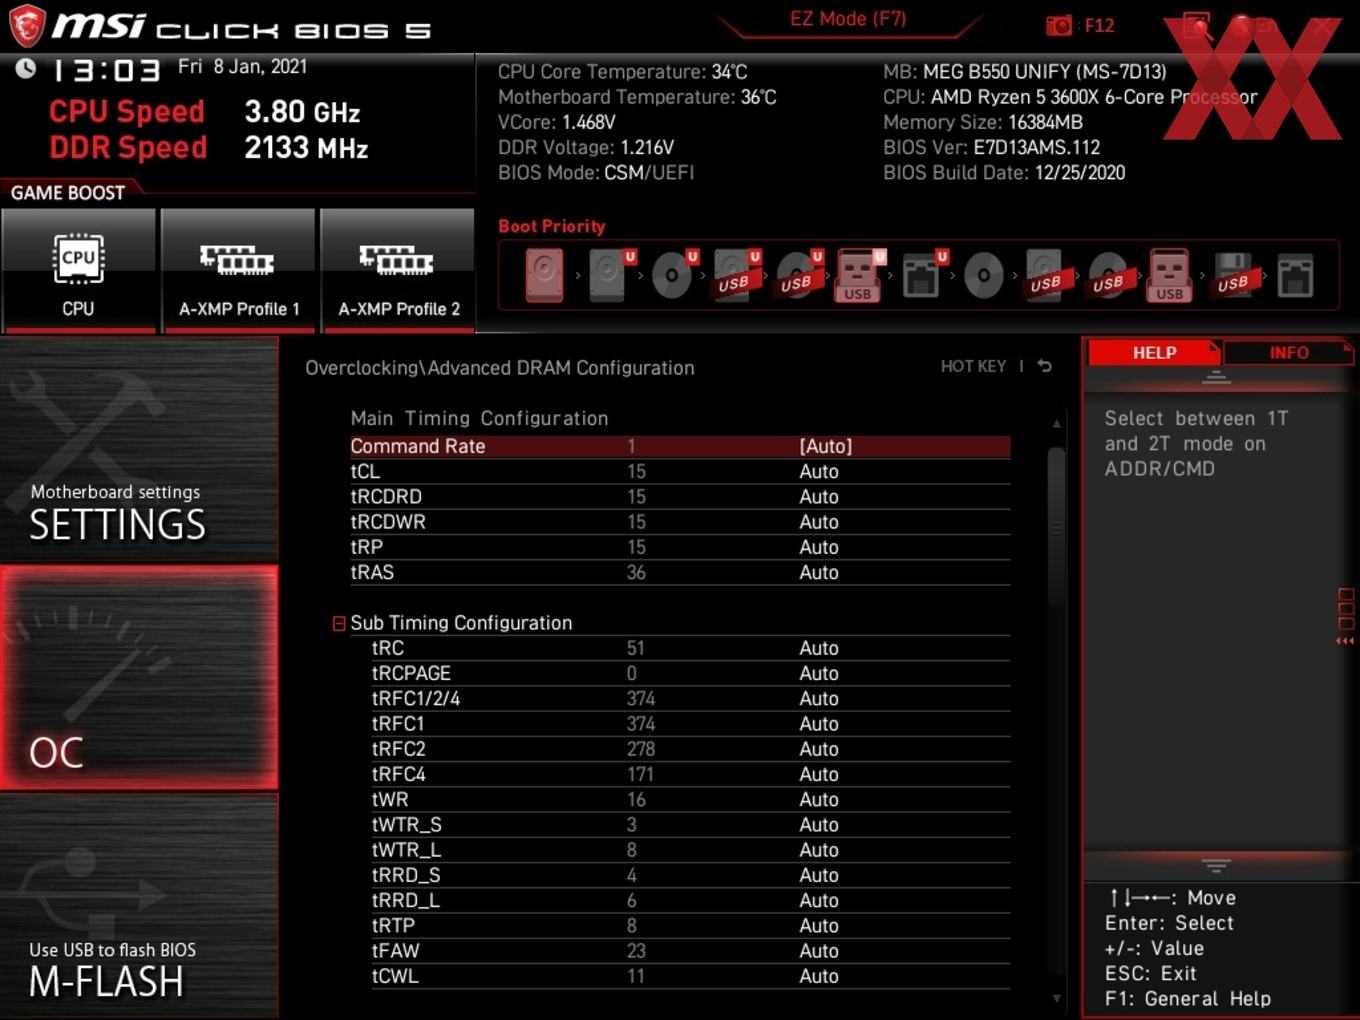Change the tRCDRD Auto value
This screenshot has height=1020, width=1360.
818,496
